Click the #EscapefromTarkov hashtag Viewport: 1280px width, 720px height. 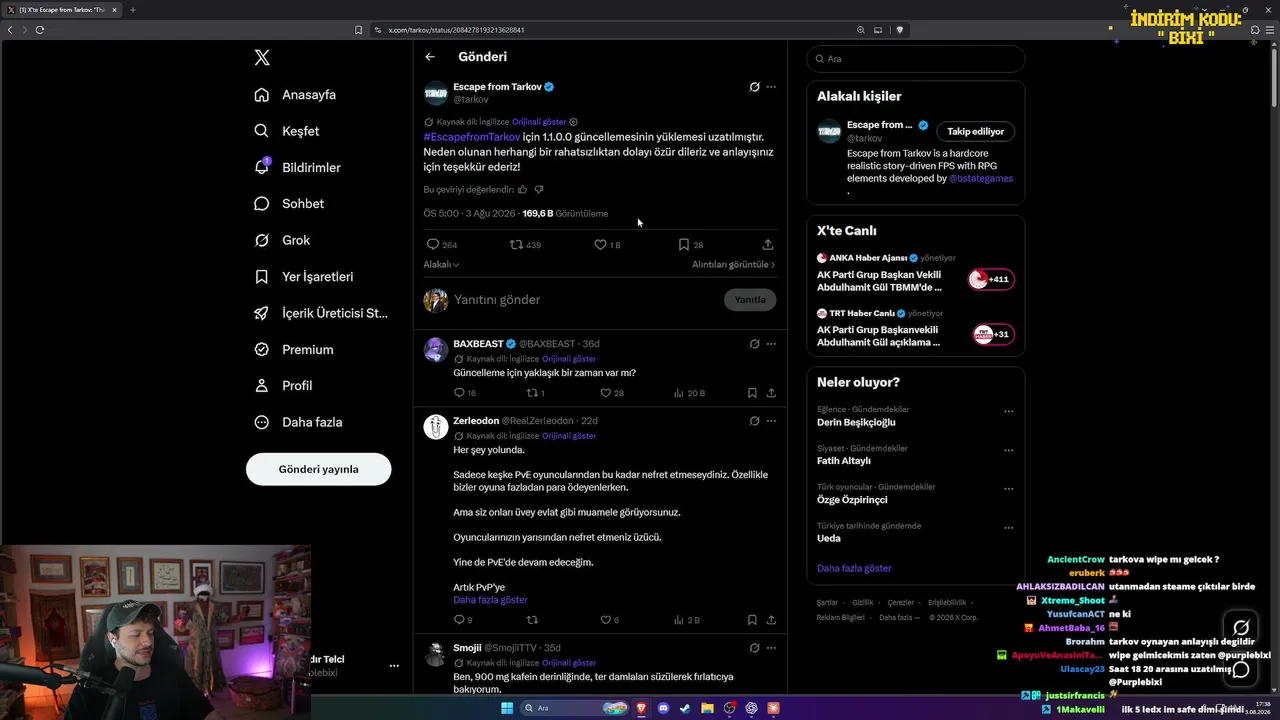(472, 136)
